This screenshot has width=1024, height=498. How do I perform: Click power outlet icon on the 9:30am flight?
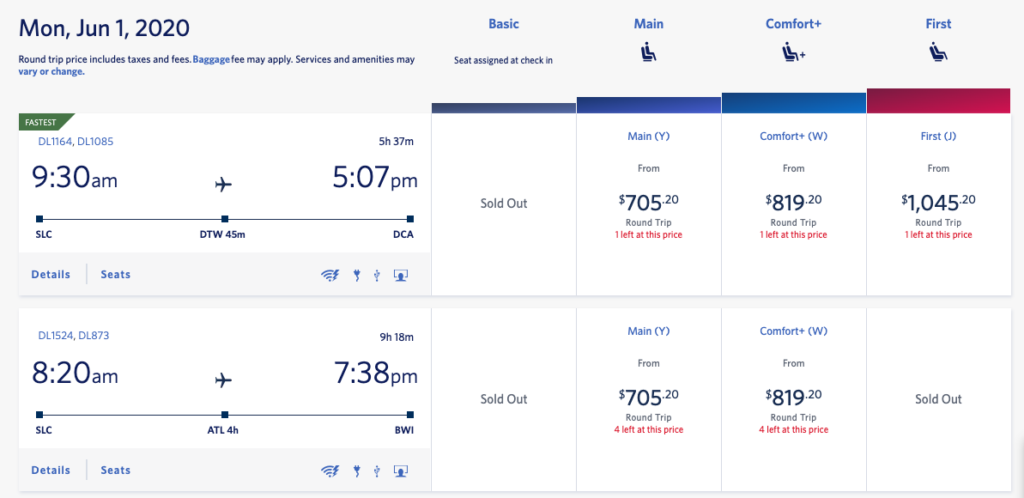(356, 275)
